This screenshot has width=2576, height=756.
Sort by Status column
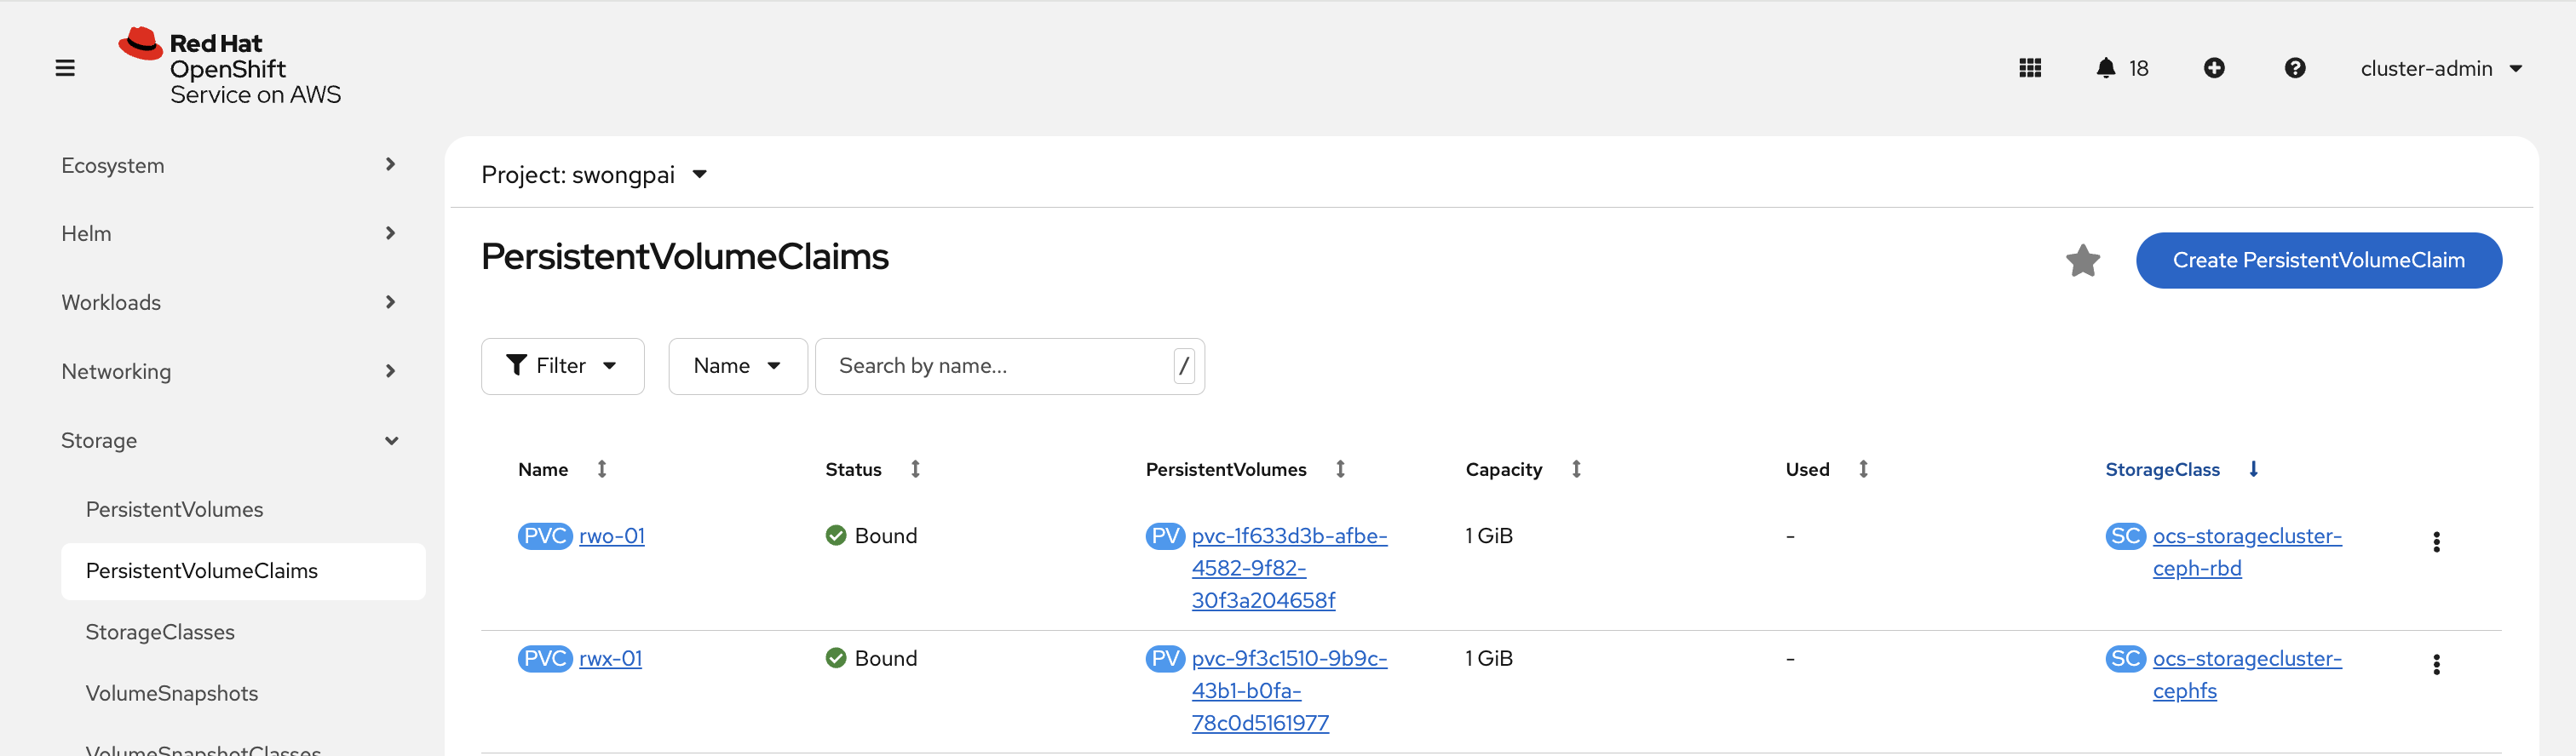[872, 469]
